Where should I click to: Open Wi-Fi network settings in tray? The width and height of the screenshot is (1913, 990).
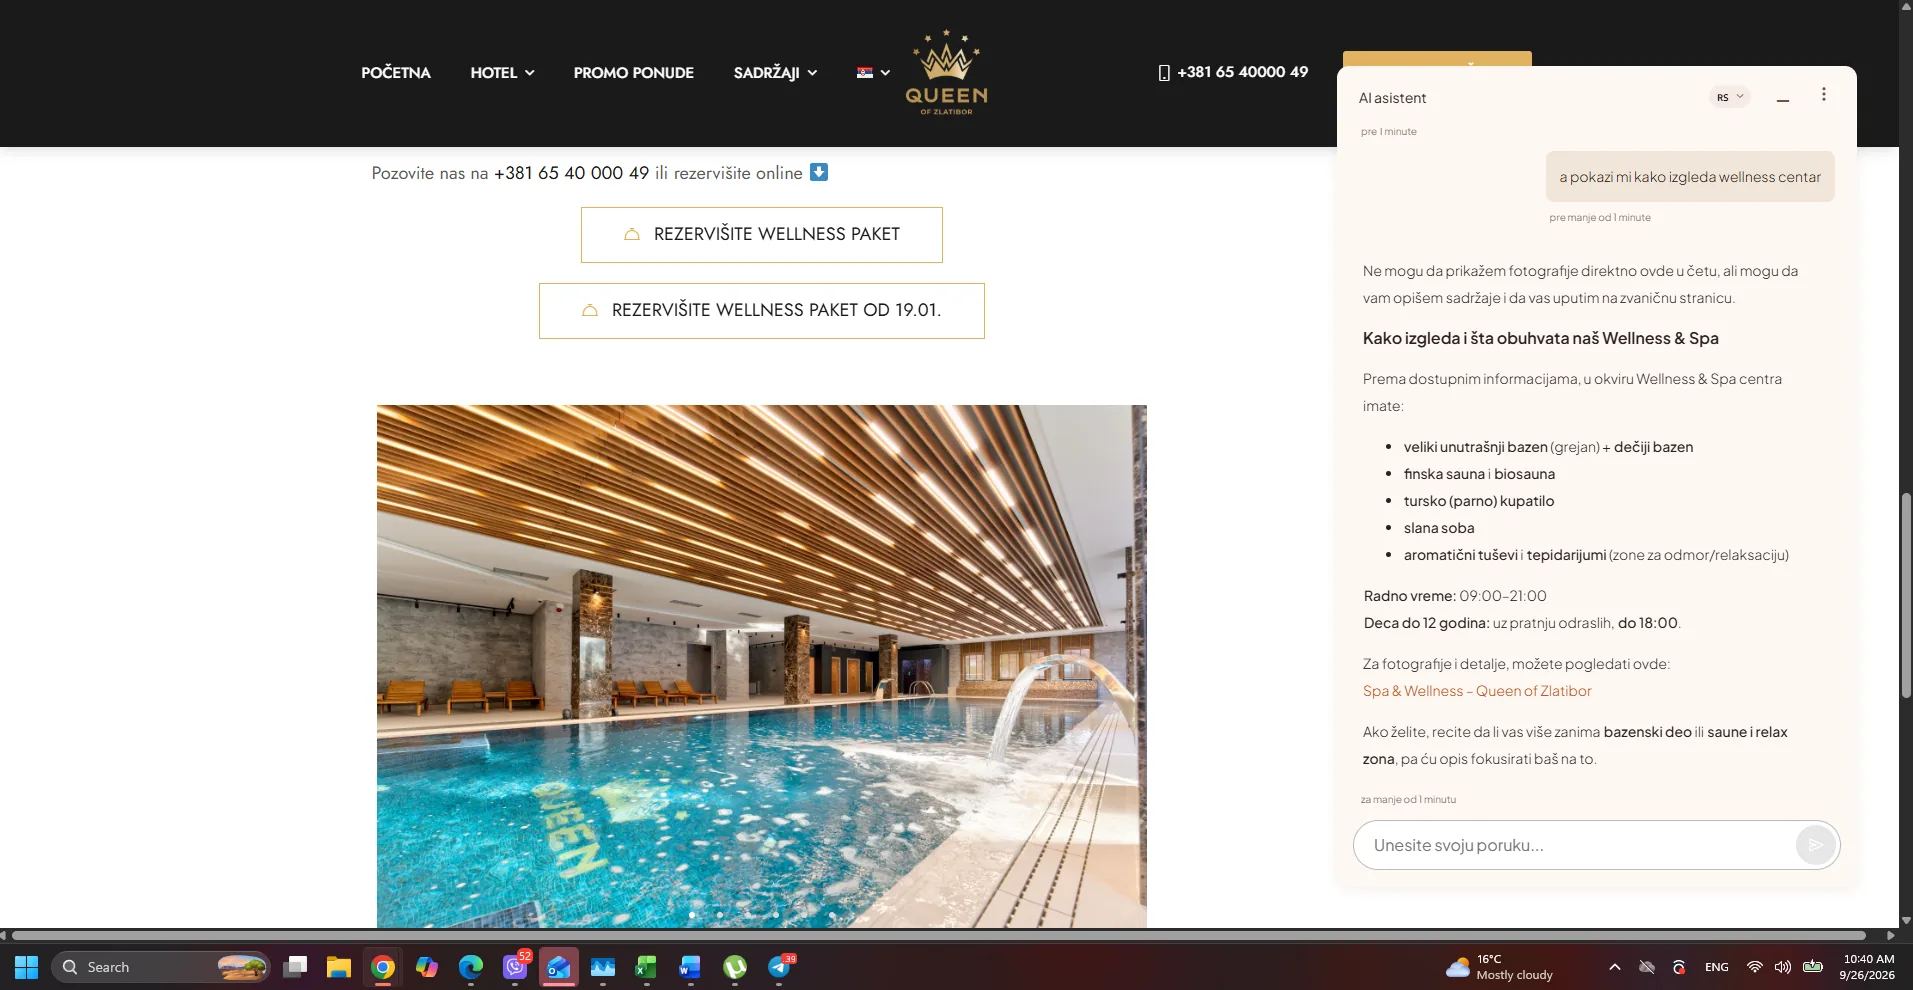(x=1754, y=967)
